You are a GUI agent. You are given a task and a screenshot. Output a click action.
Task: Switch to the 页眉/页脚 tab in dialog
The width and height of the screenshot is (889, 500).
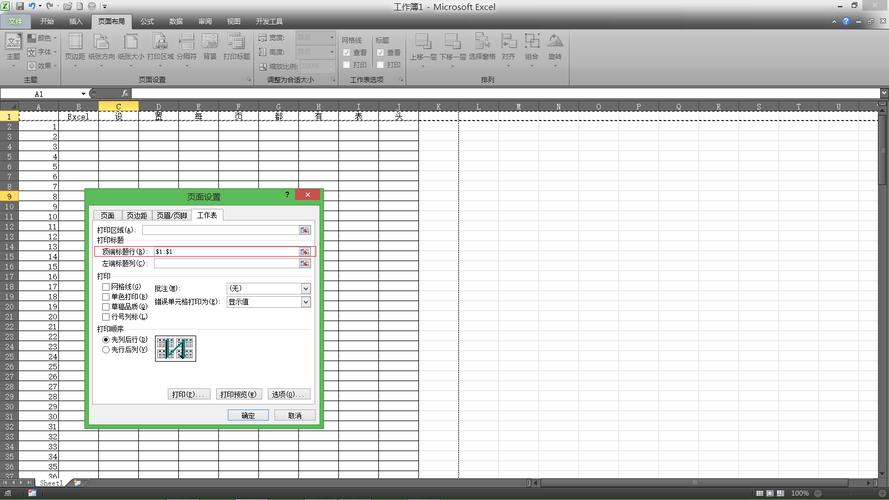pos(172,215)
